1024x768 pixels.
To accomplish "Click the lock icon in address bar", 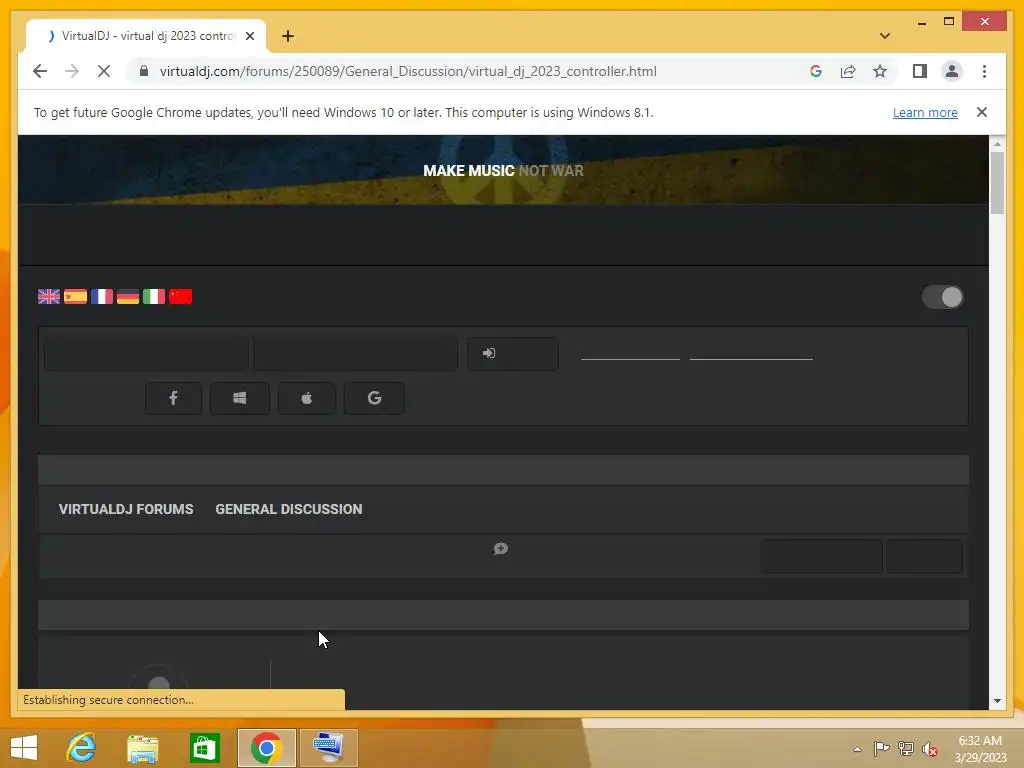I will (x=144, y=71).
